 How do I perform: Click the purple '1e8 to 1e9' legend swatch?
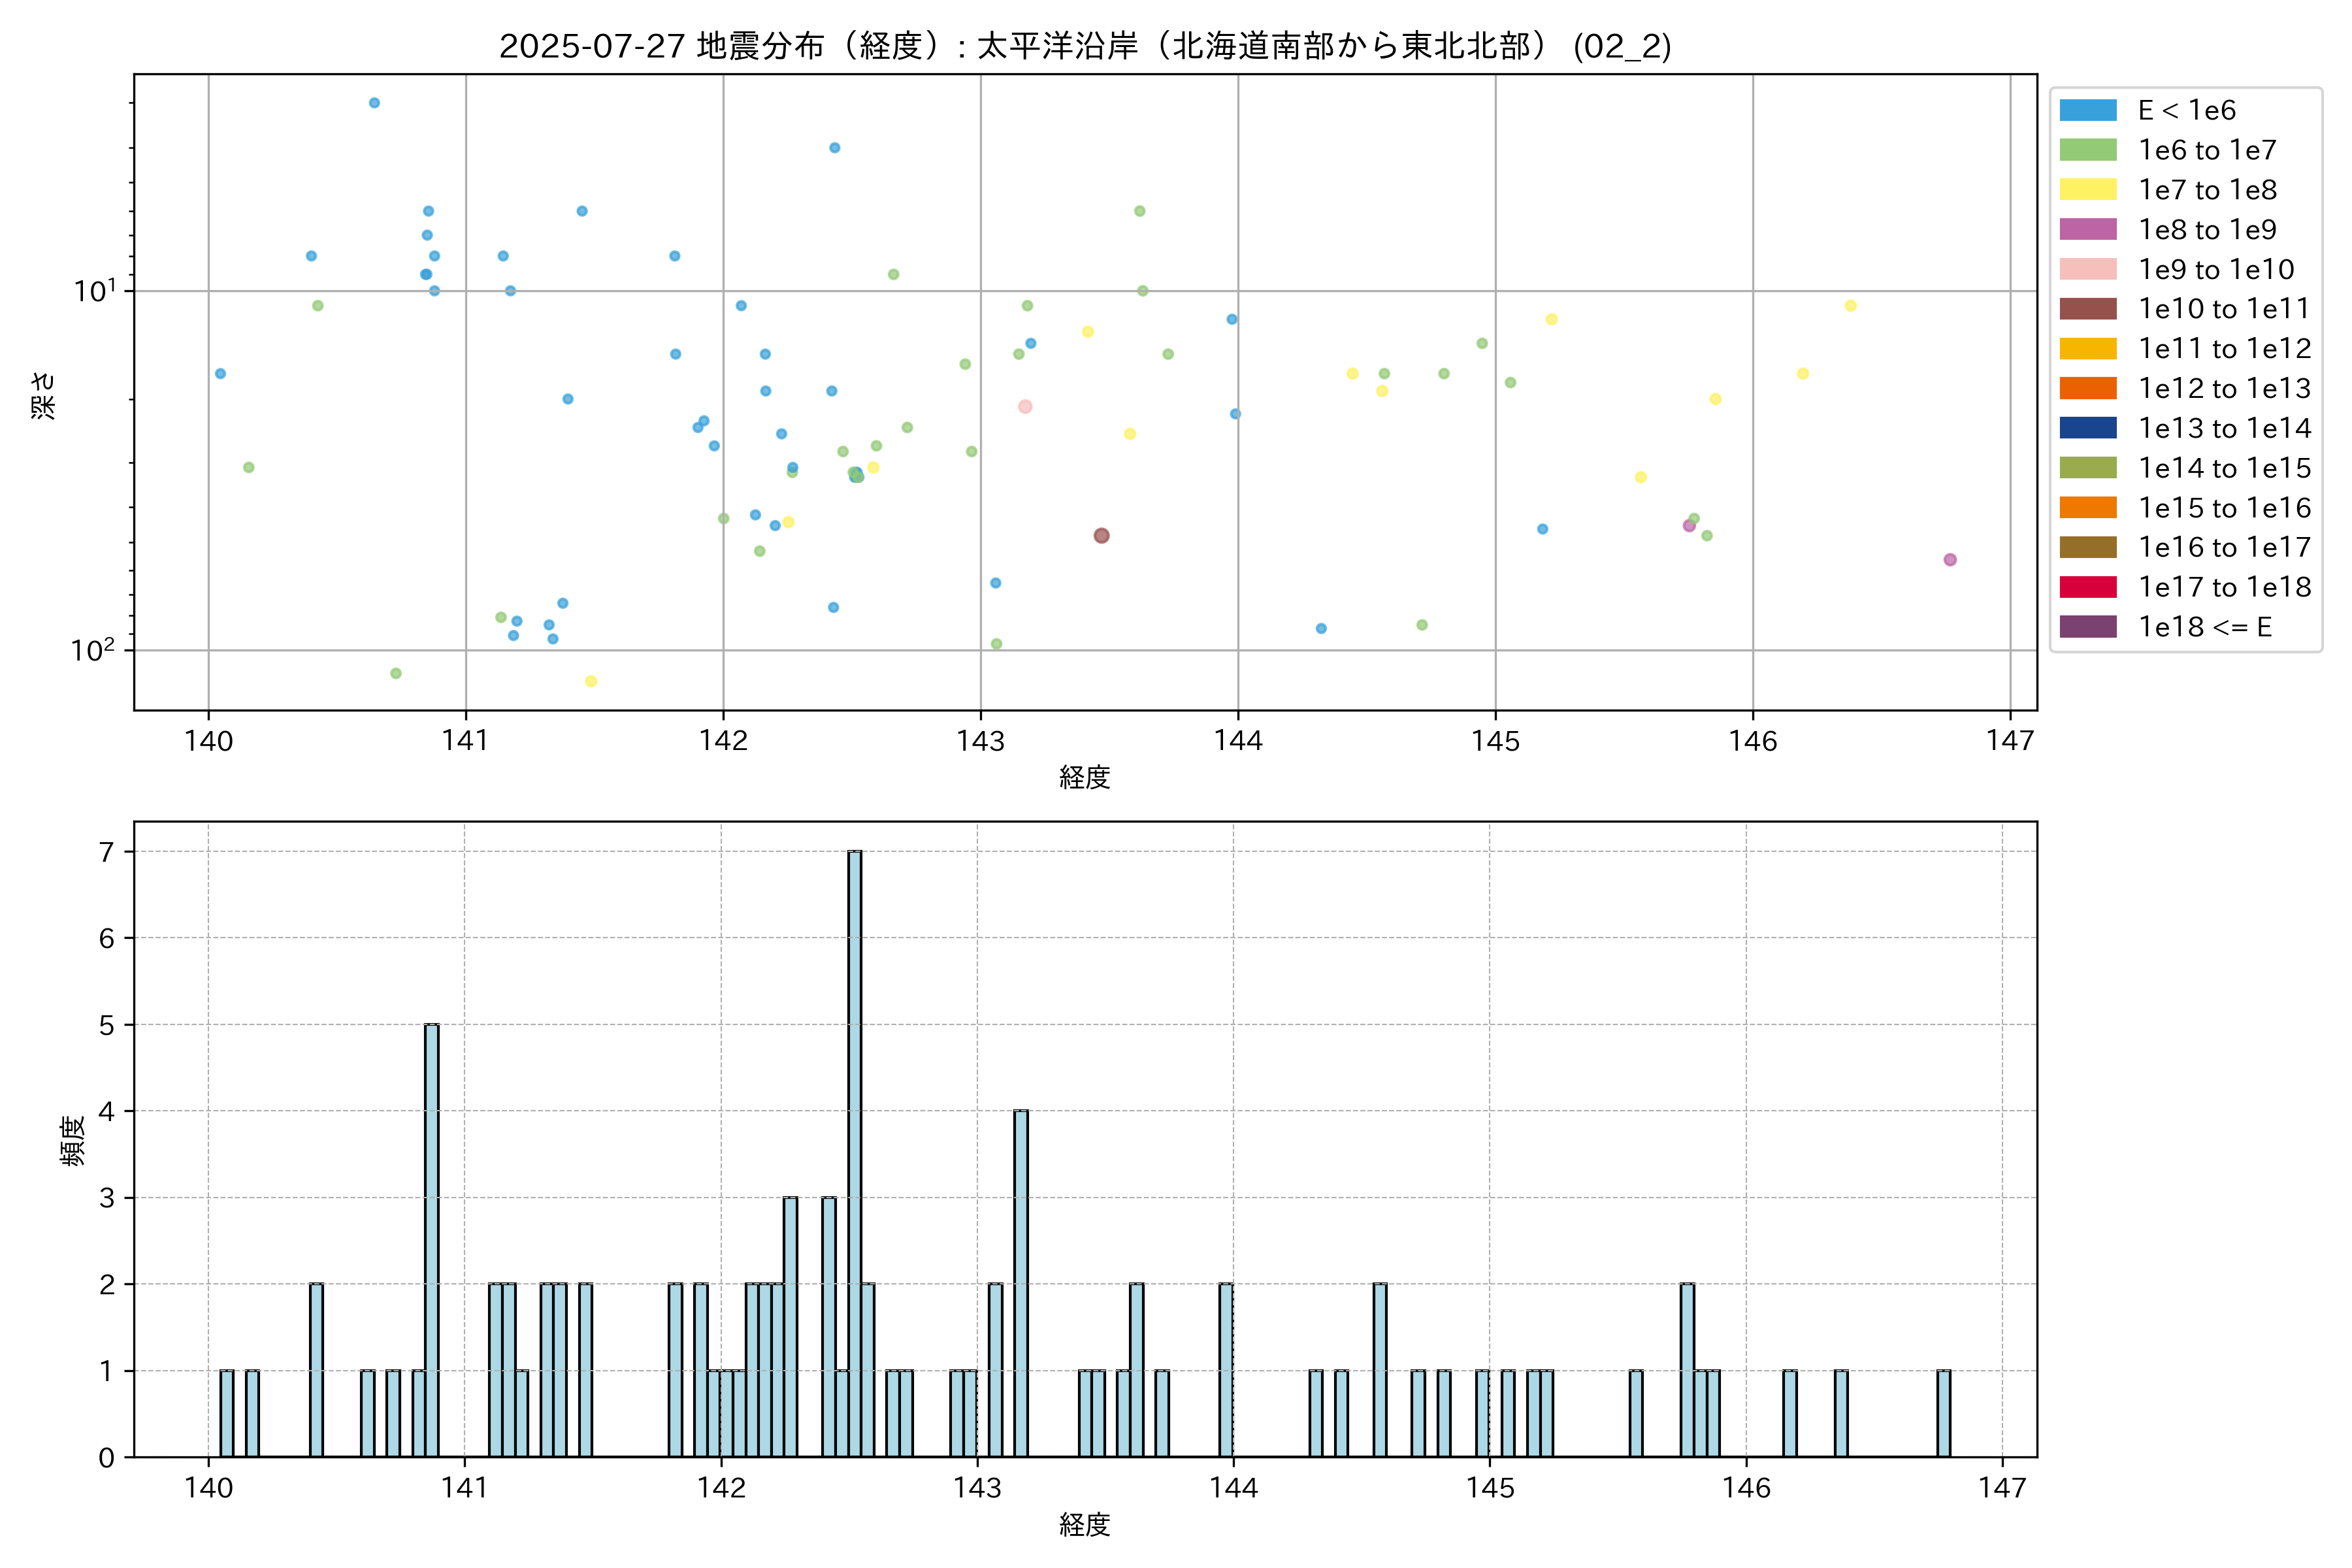2088,230
